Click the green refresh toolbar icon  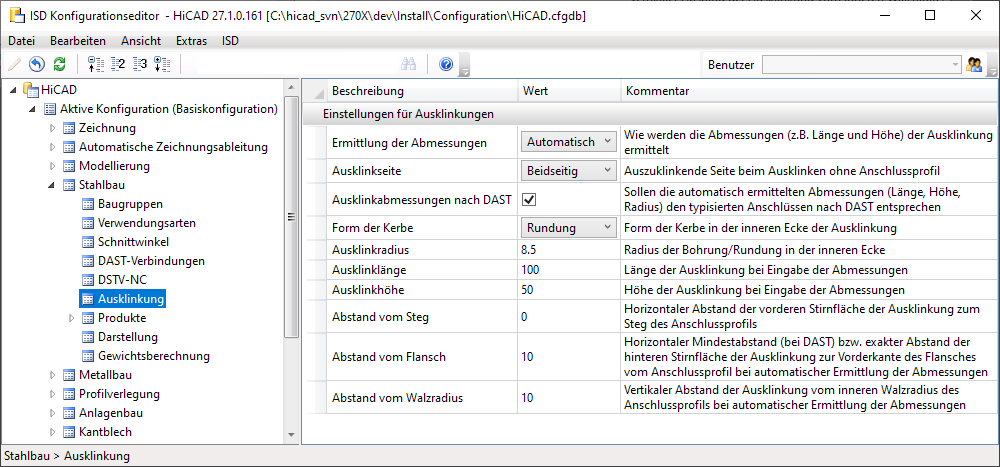tap(59, 64)
